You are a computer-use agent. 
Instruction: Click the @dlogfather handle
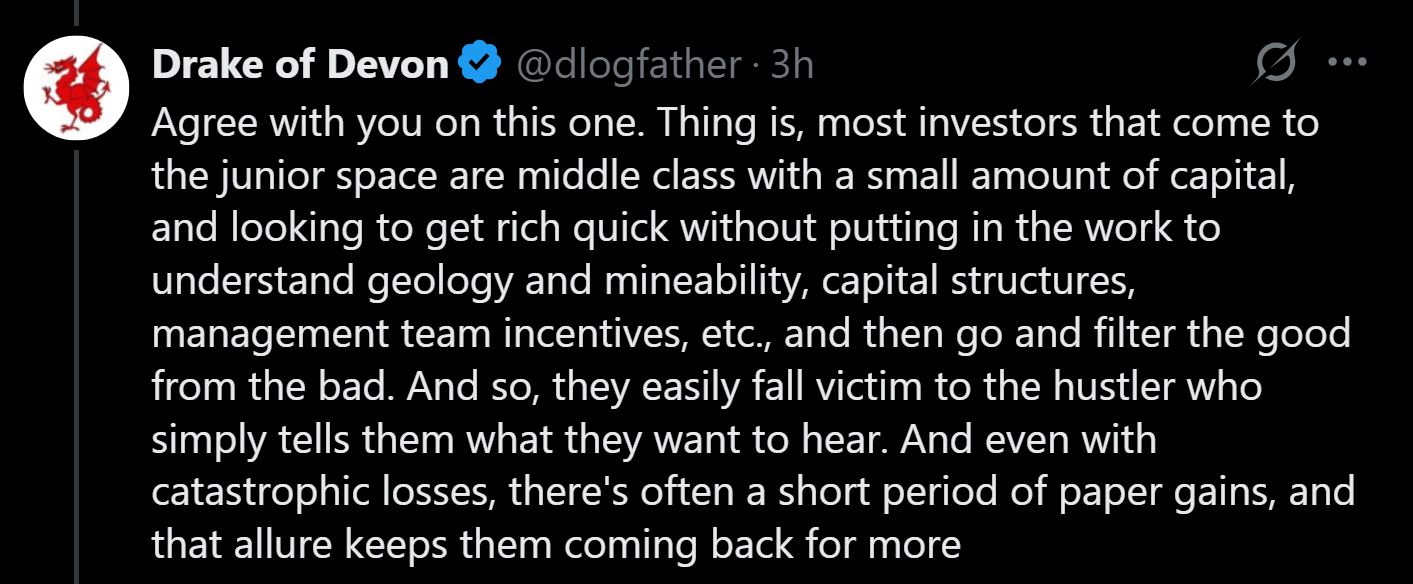(627, 65)
